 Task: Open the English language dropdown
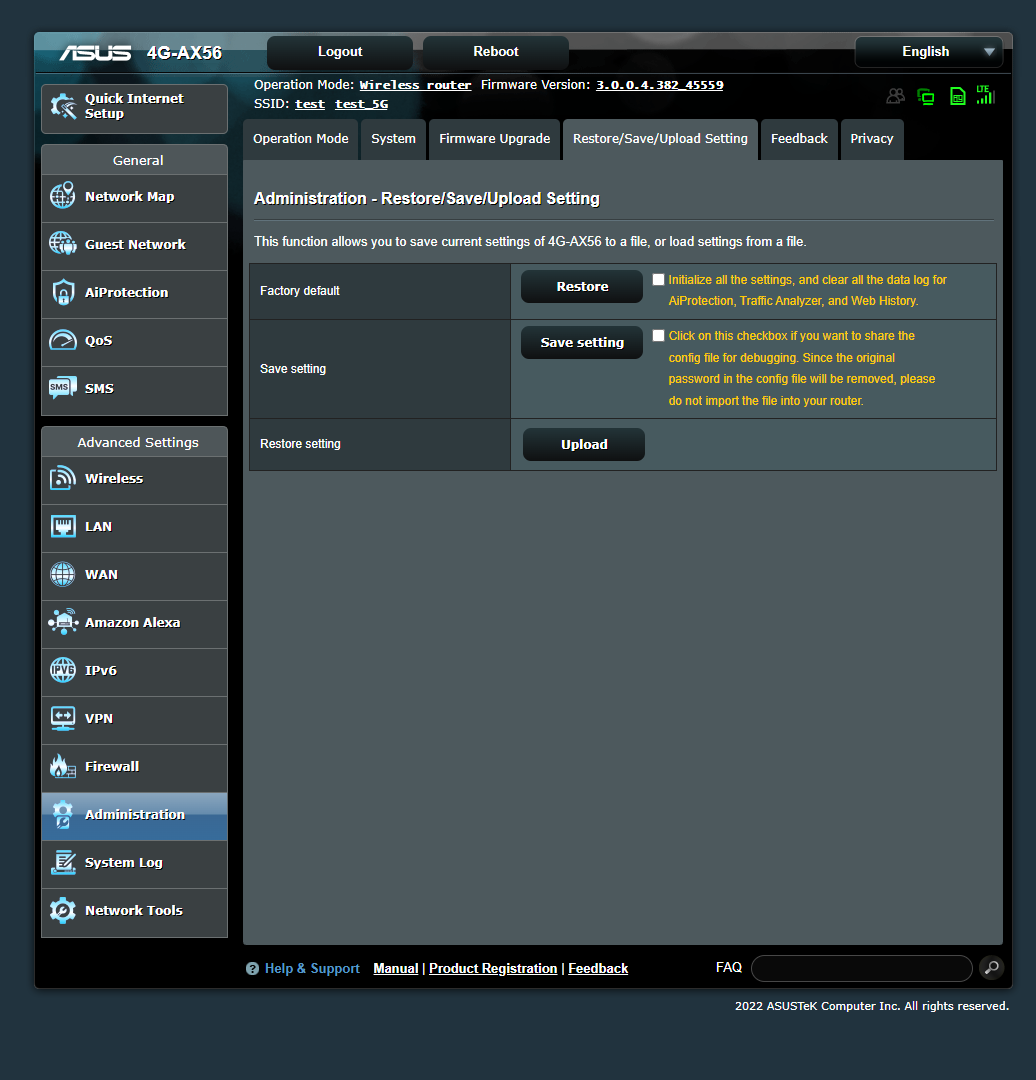pos(929,52)
